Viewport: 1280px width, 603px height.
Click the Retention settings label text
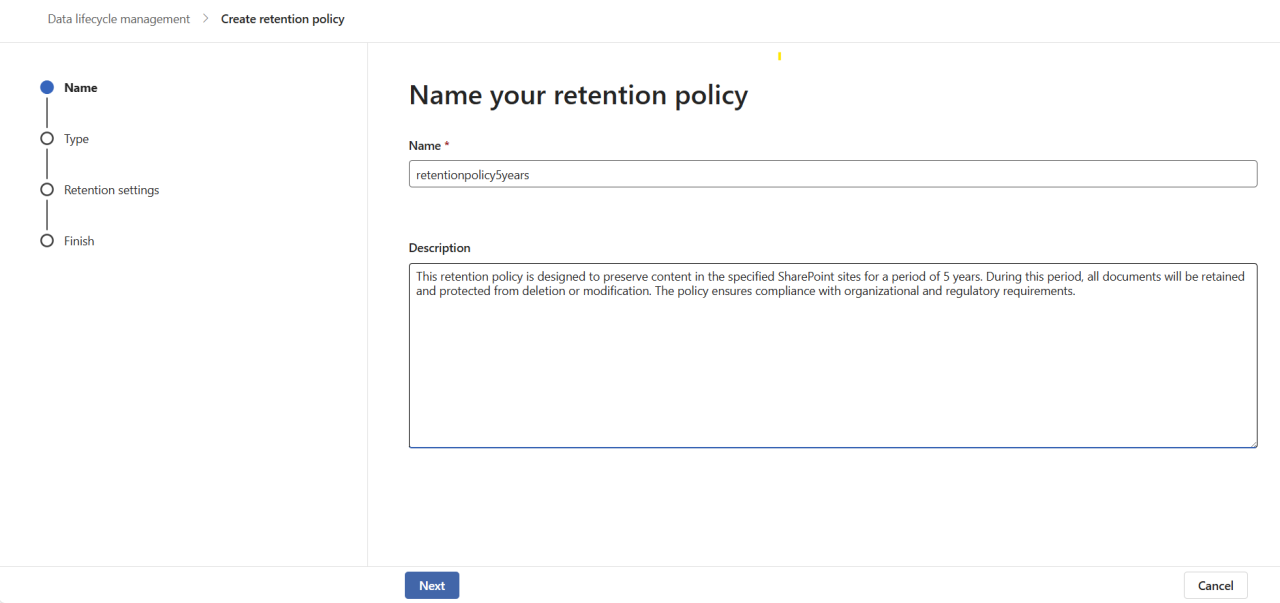pos(110,189)
